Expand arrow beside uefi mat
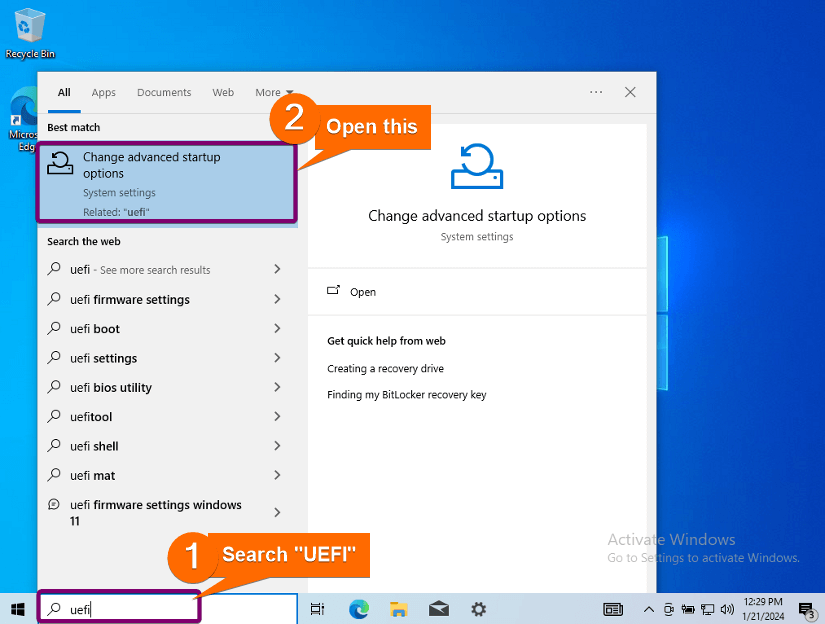825x624 pixels. 277,476
